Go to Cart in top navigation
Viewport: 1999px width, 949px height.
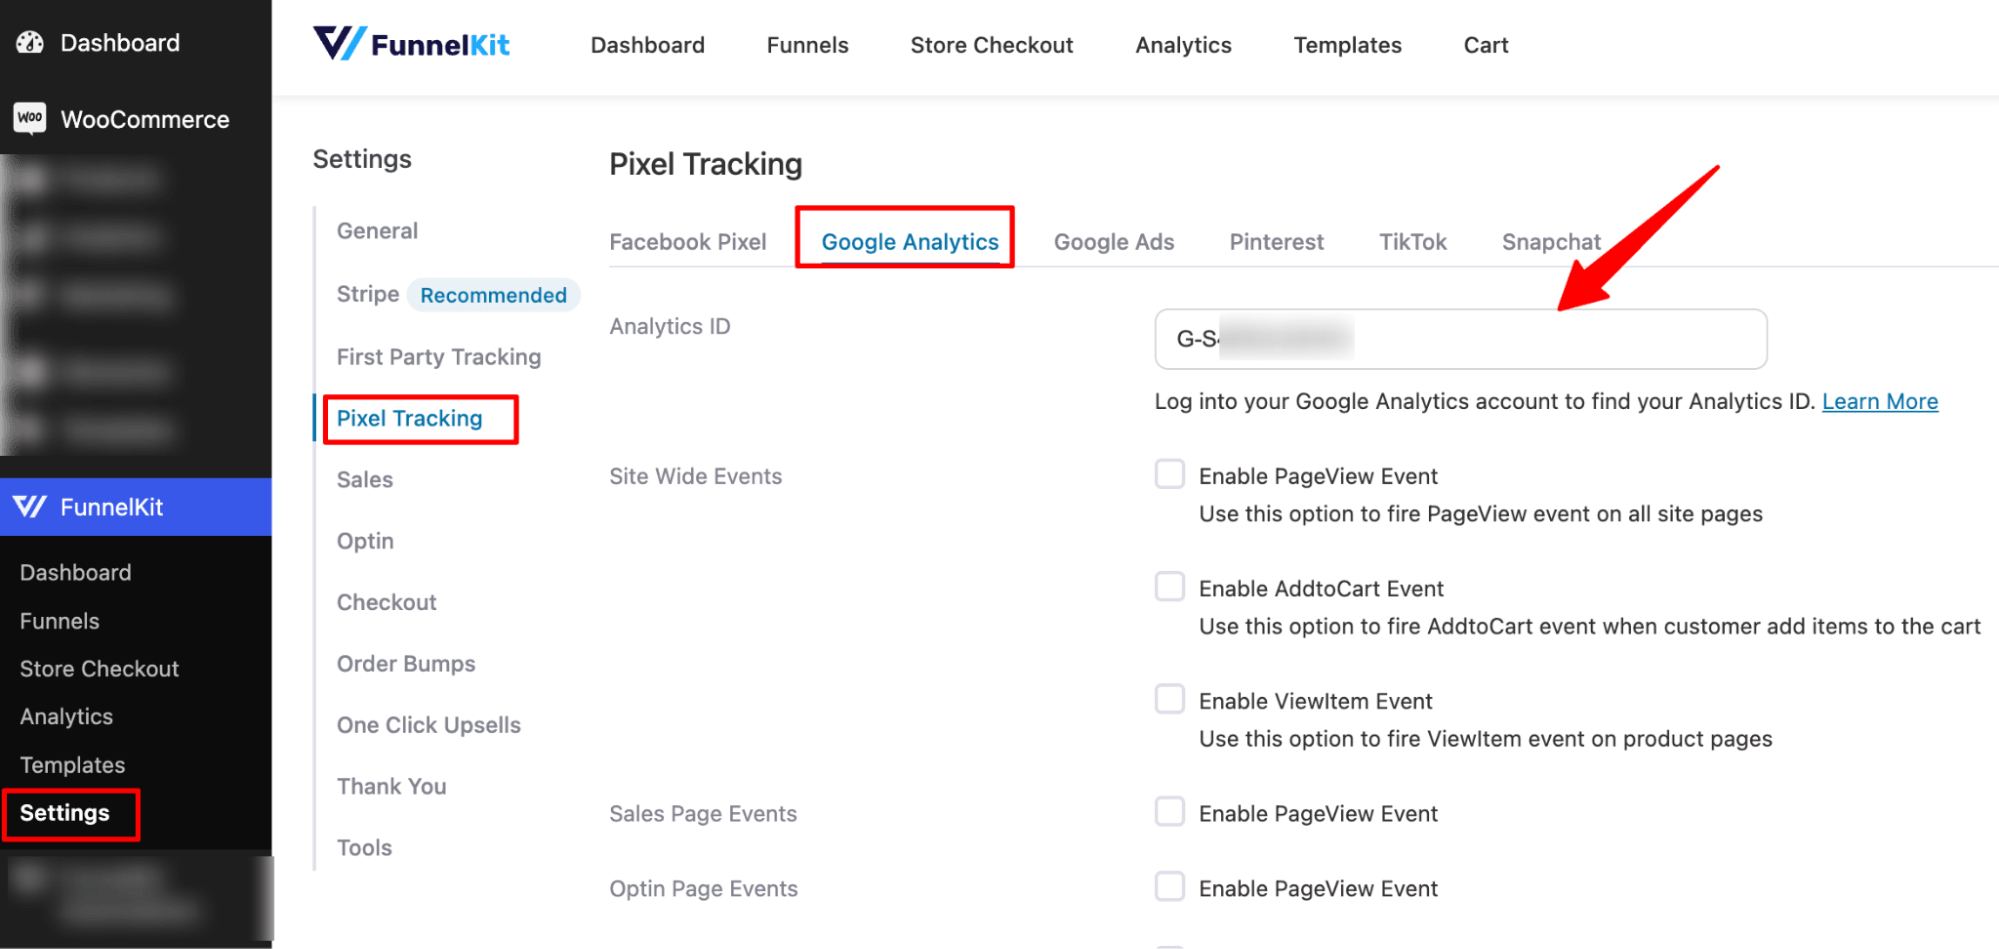pyautogui.click(x=1486, y=45)
